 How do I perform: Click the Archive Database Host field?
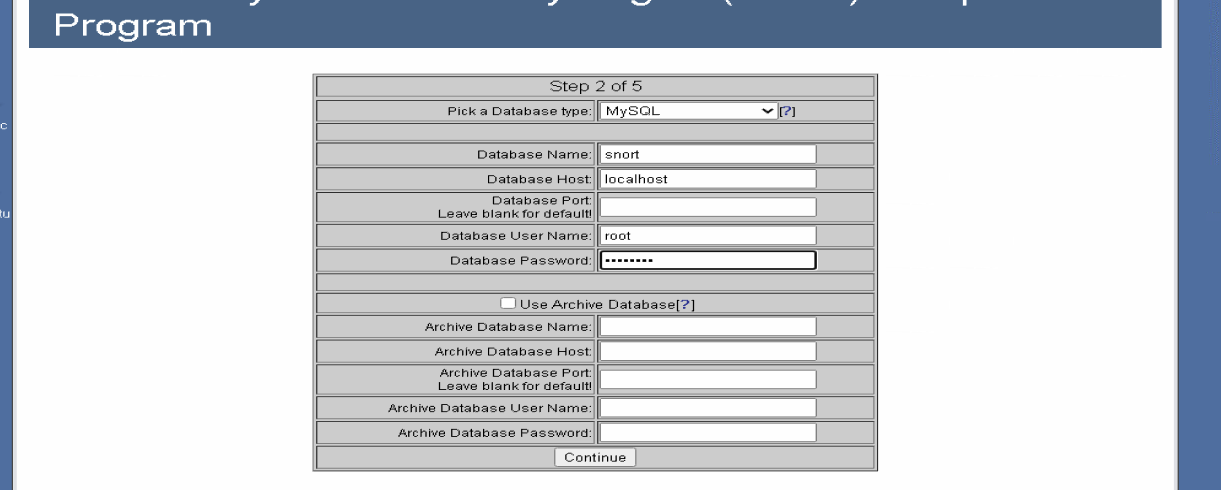pos(708,351)
